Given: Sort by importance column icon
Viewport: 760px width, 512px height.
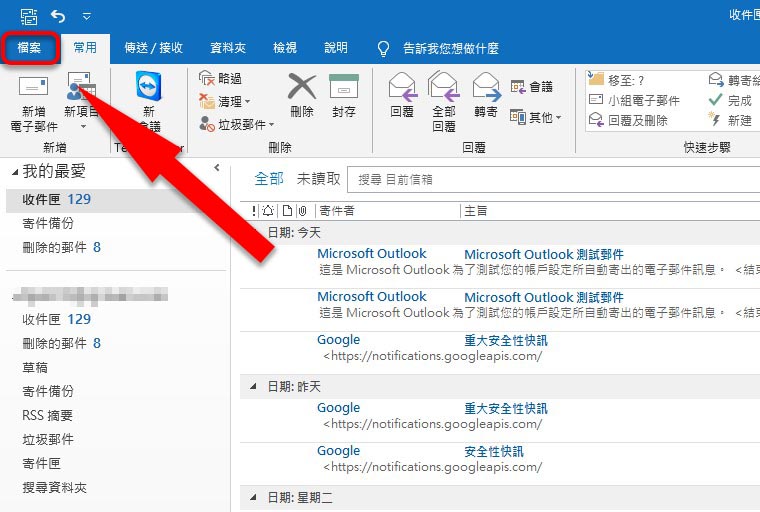Looking at the screenshot, I should point(254,210).
